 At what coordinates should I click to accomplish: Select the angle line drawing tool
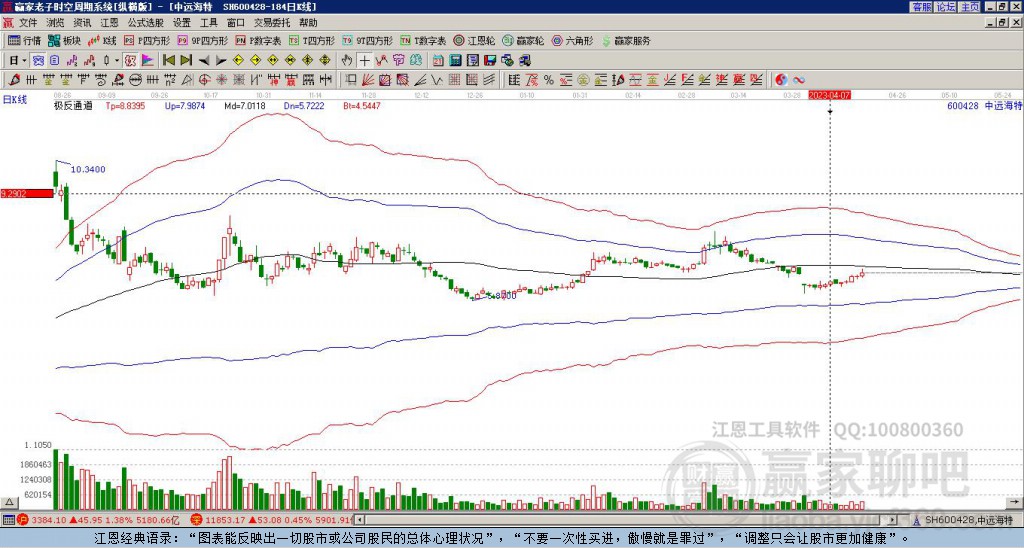pyautogui.click(x=421, y=80)
